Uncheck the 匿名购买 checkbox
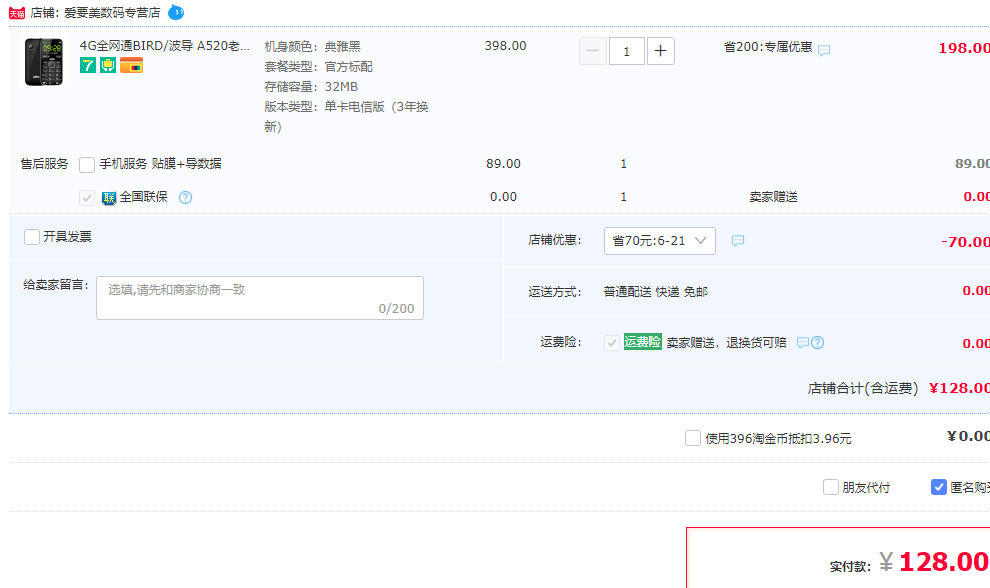Screen dimensions: 990x588 click(939, 487)
